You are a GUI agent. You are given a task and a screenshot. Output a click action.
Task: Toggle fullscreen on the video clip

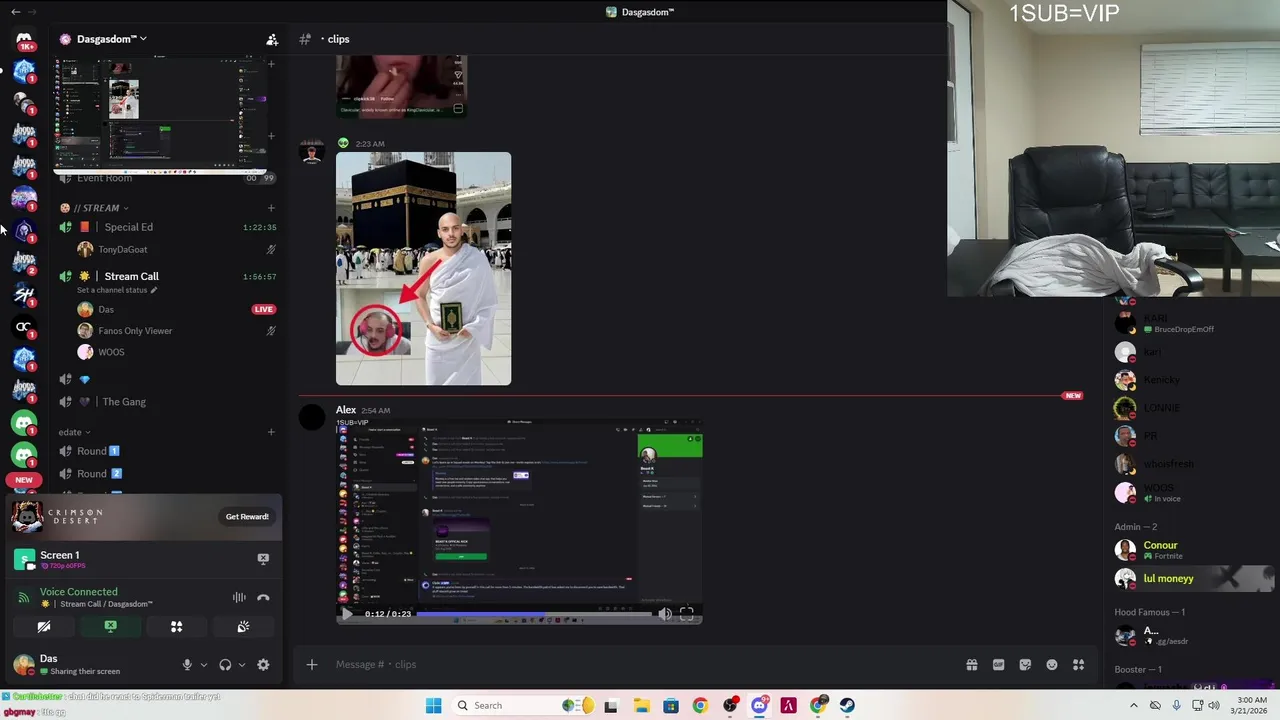coord(687,614)
